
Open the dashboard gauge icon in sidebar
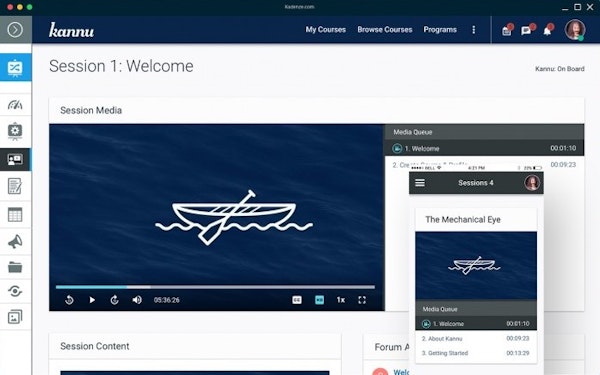click(15, 104)
